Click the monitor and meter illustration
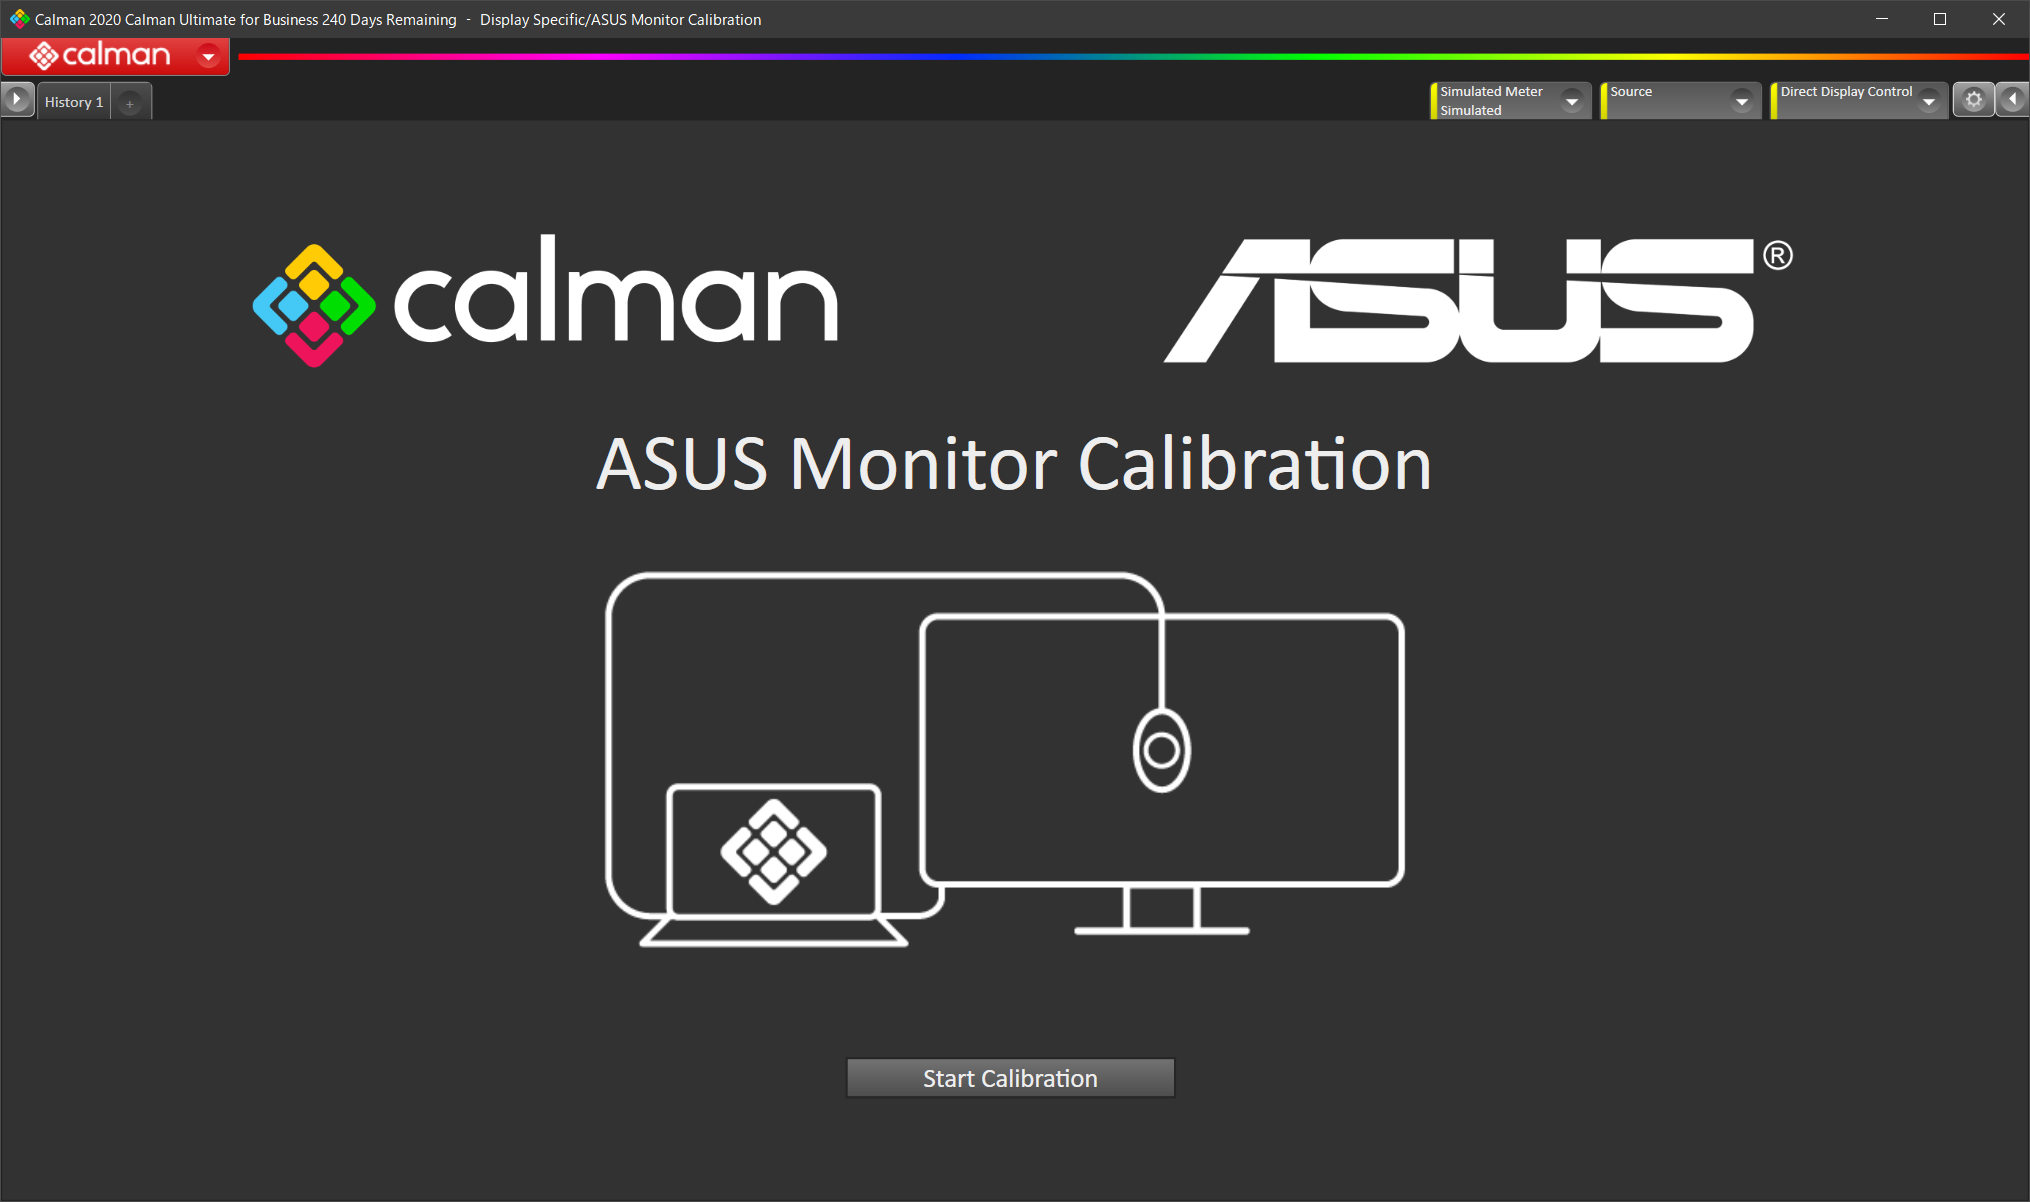Image resolution: width=2030 pixels, height=1202 pixels. pos(1005,760)
